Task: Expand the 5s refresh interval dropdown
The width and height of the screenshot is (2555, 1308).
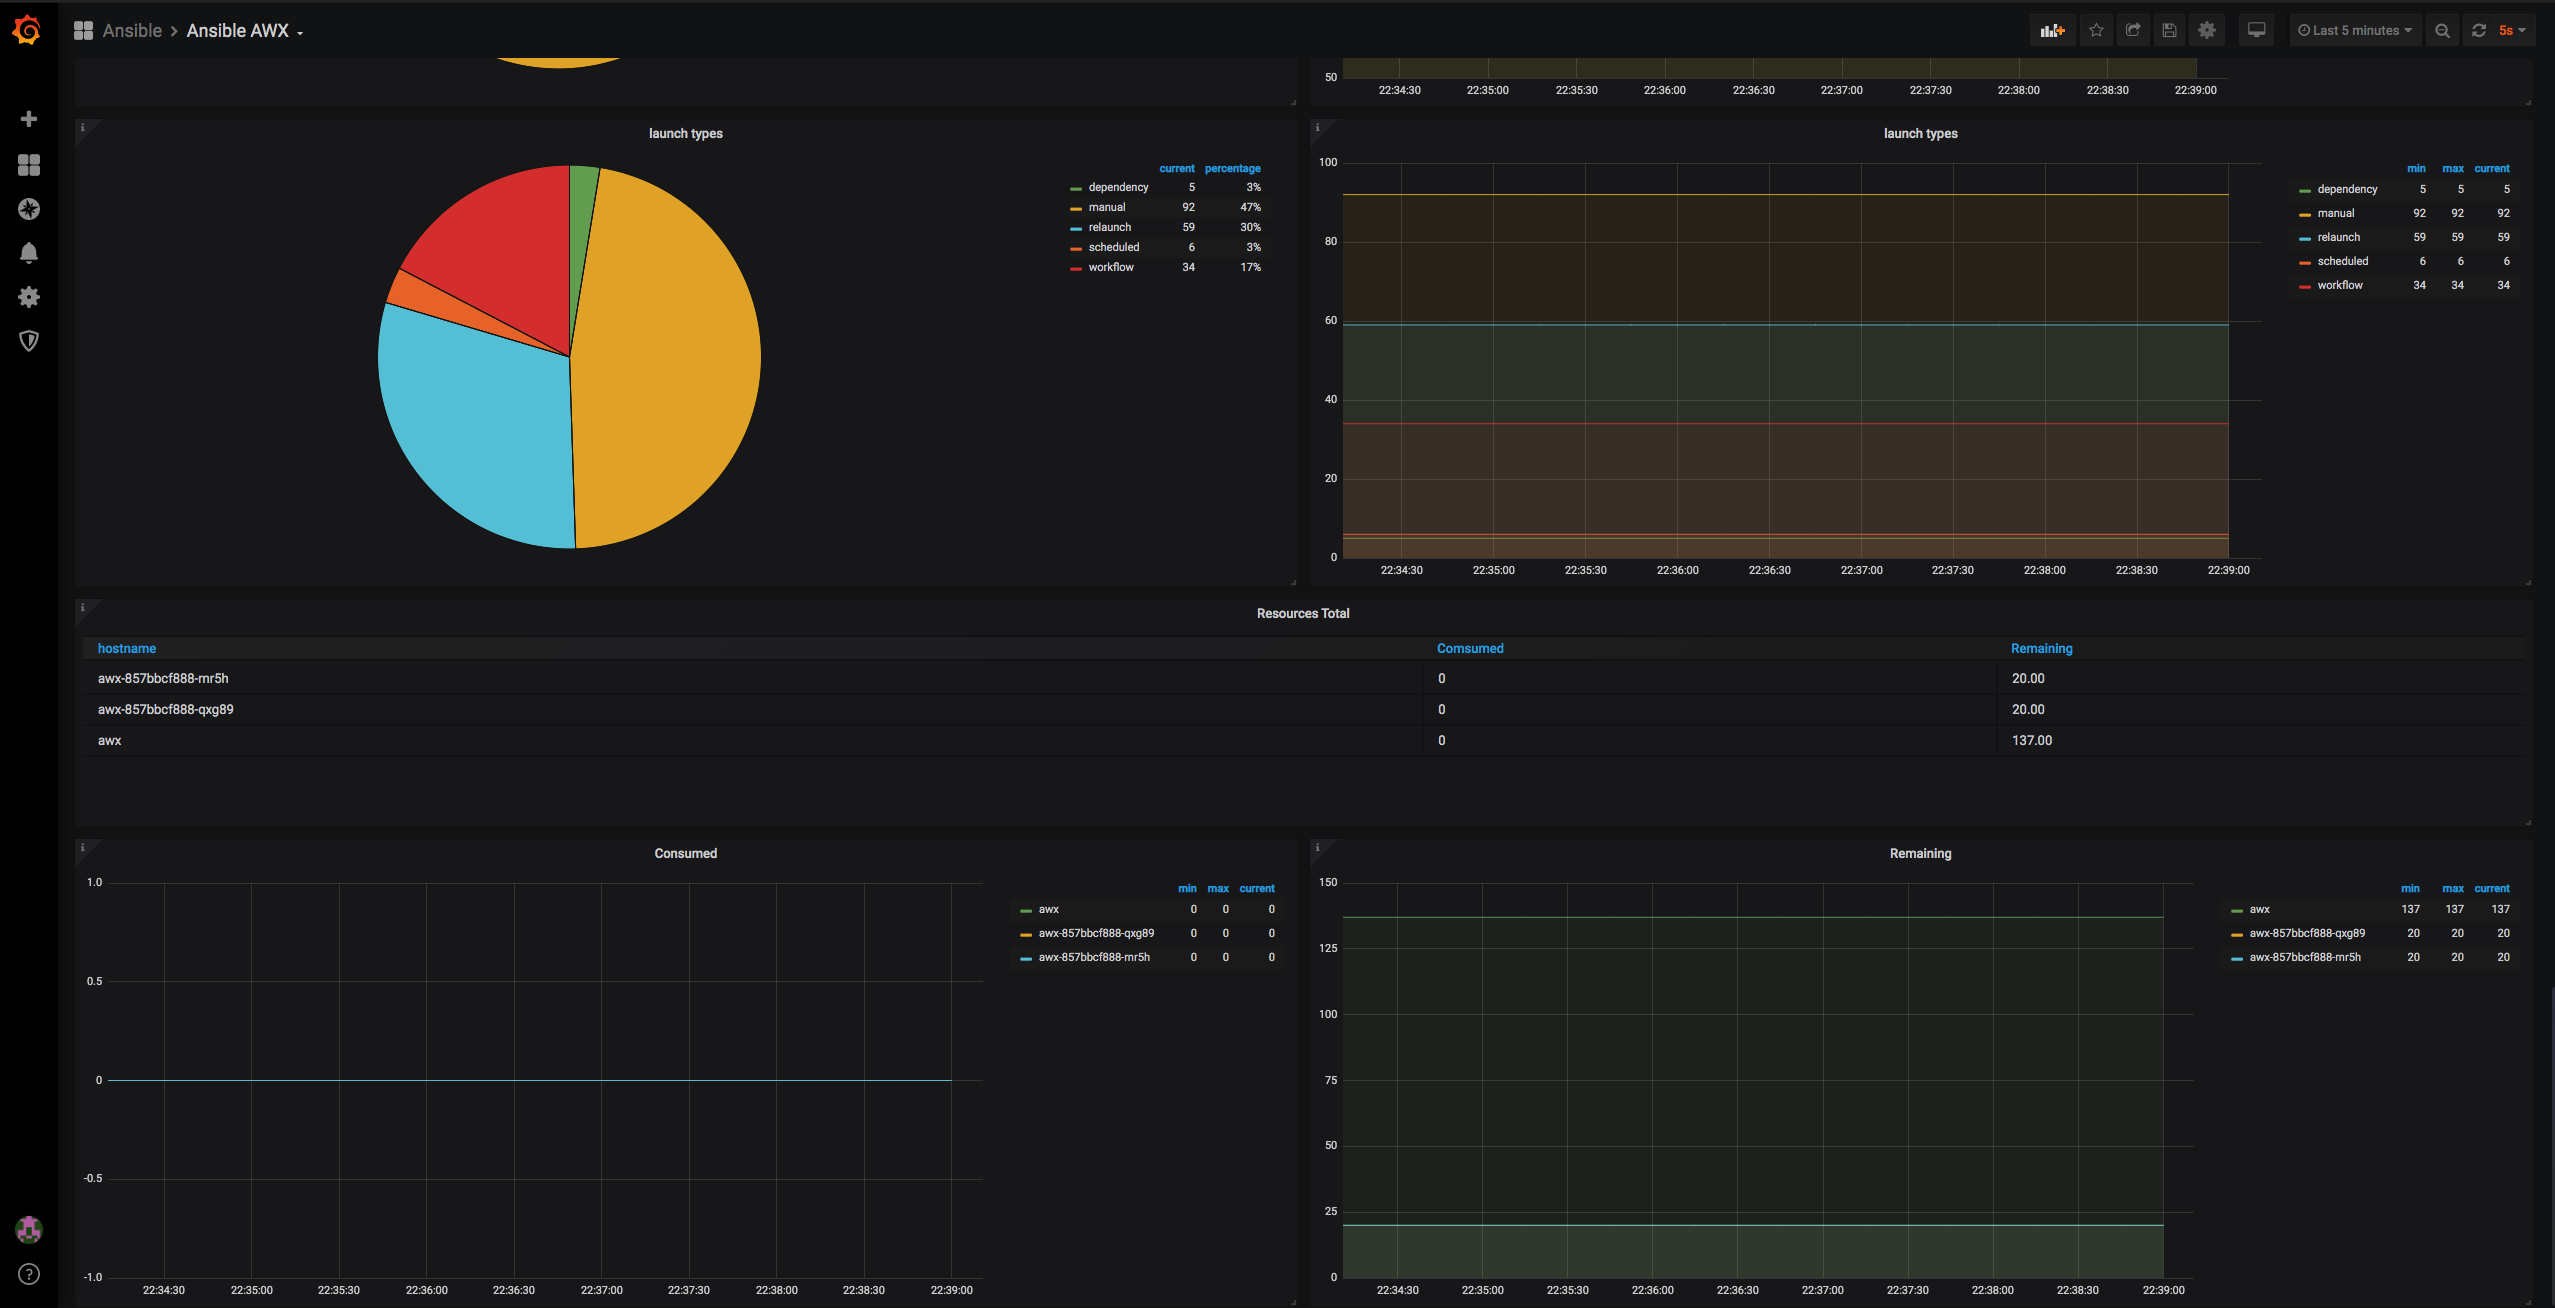Action: 2511,31
